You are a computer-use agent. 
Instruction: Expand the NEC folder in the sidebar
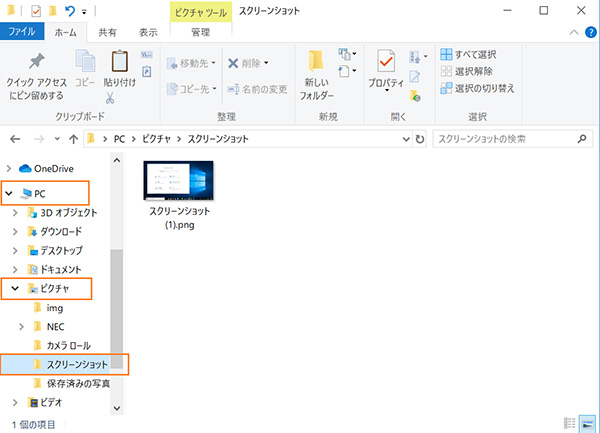(x=23, y=327)
